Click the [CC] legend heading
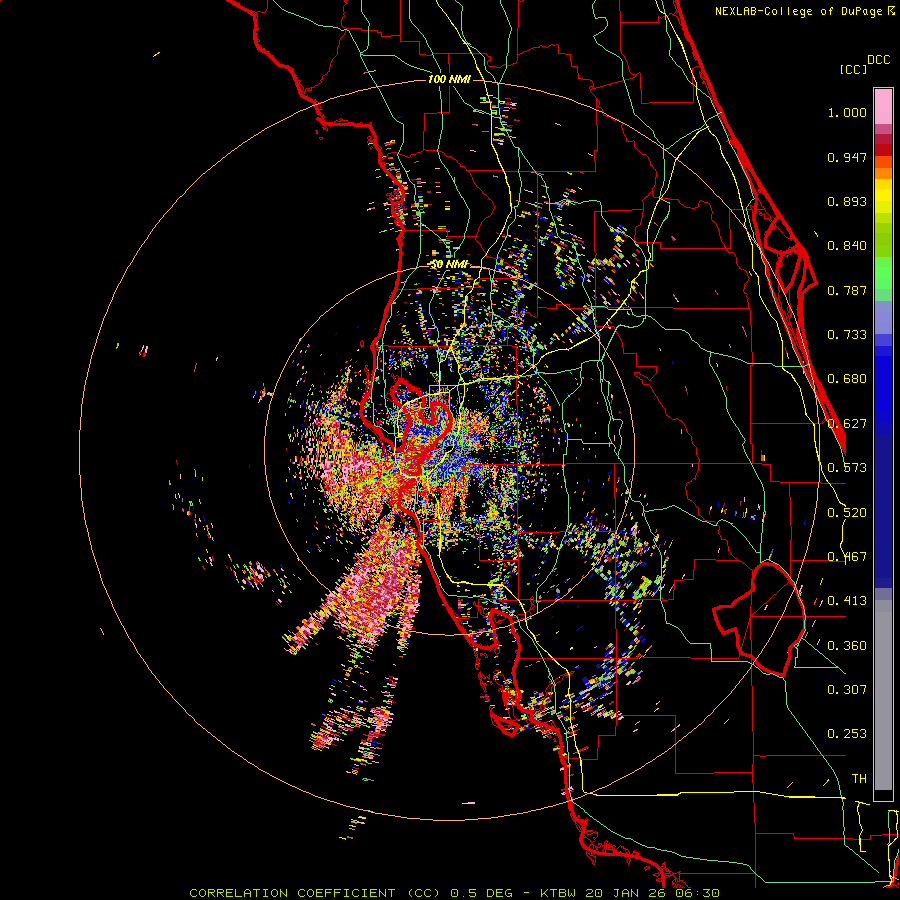 tap(853, 69)
